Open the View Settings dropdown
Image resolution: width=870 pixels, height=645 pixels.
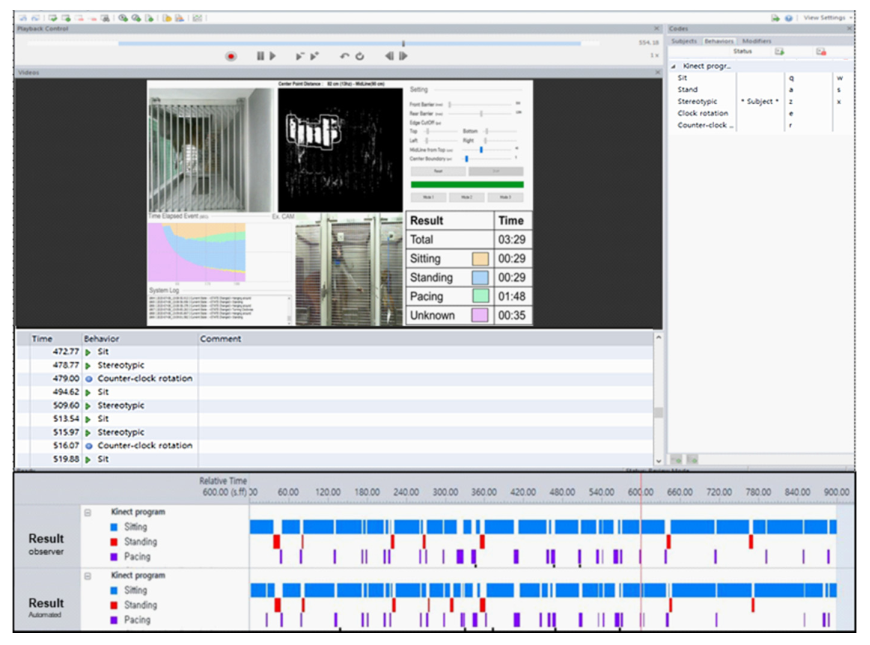pos(826,18)
